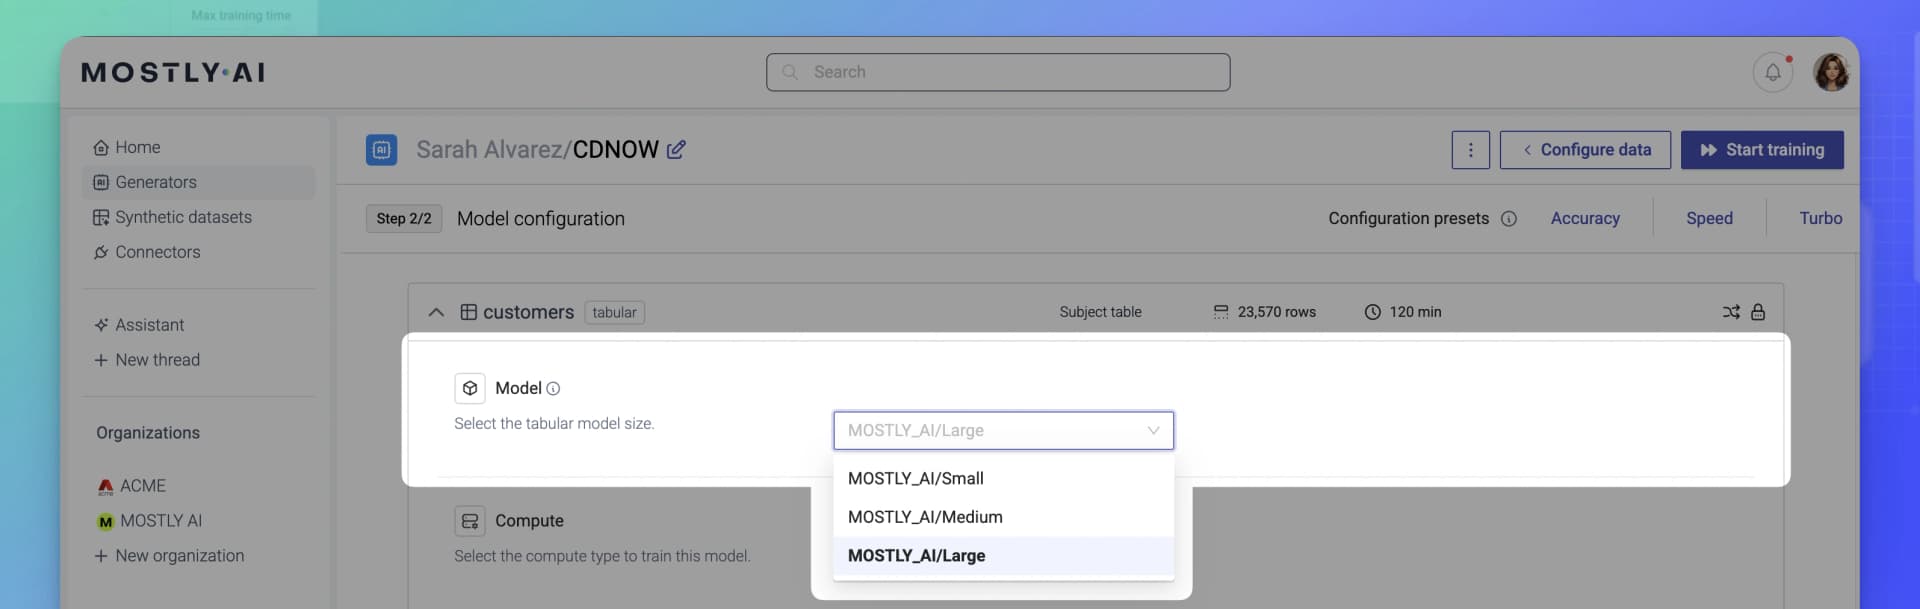The image size is (1920, 609).
Task: Apply the Turbo preset
Action: 1820,218
